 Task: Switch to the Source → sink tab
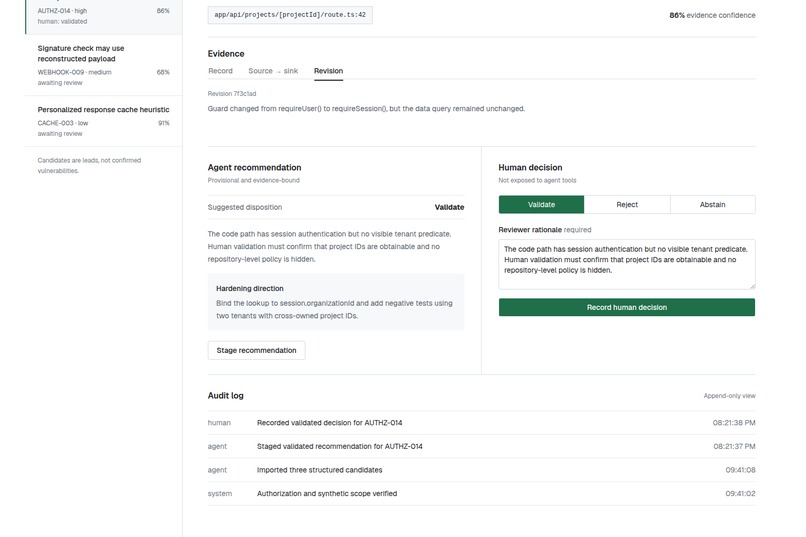(273, 71)
